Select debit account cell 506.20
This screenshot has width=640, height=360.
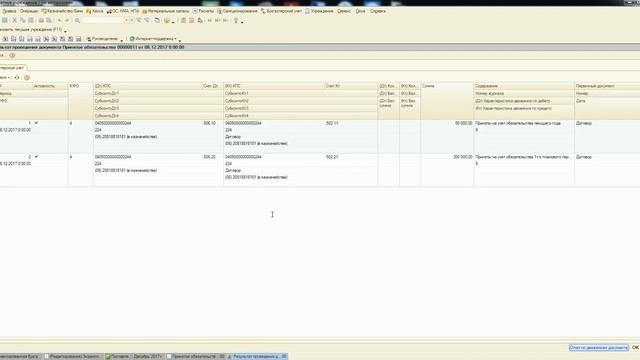pos(209,157)
